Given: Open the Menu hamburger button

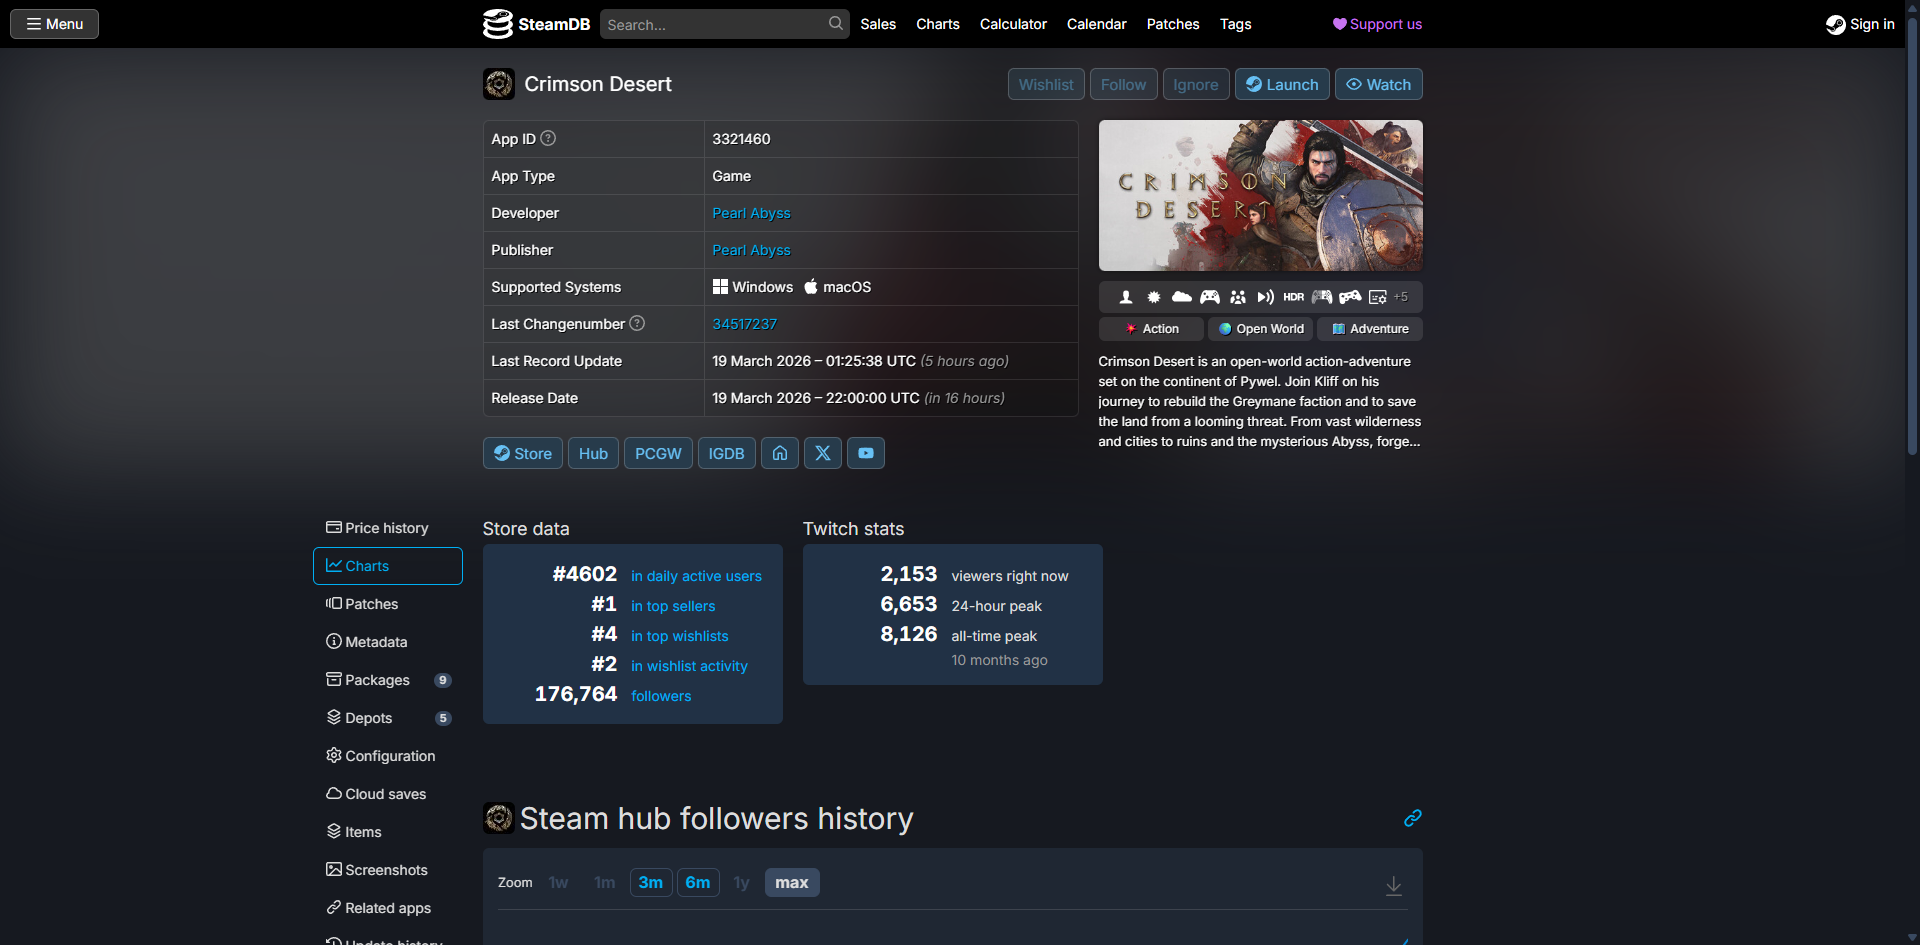Looking at the screenshot, I should [55, 24].
